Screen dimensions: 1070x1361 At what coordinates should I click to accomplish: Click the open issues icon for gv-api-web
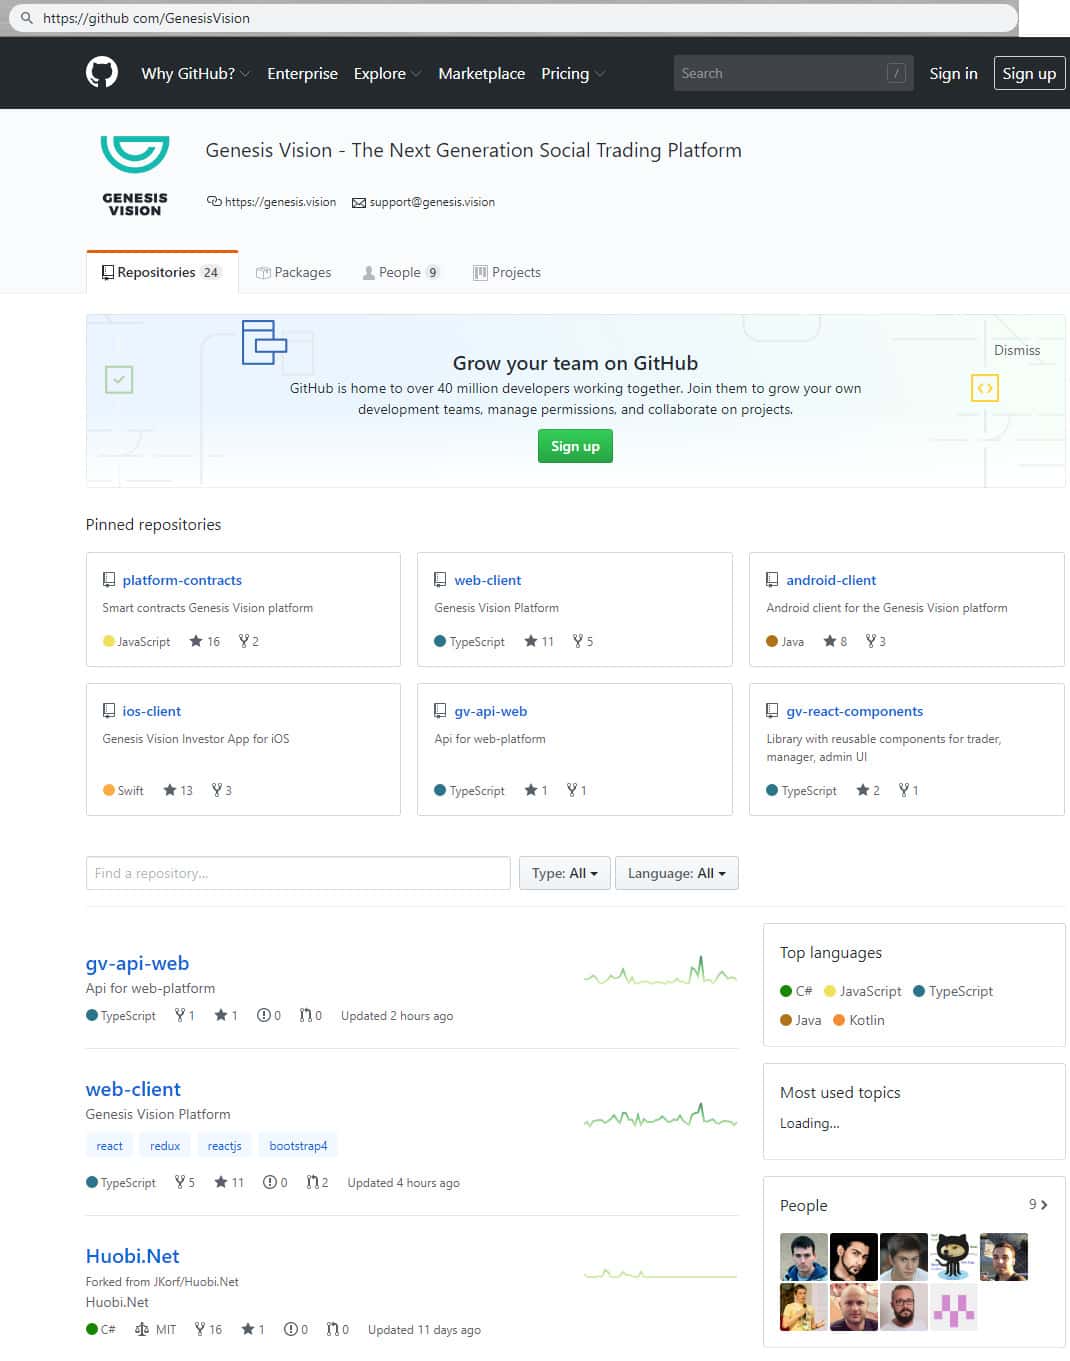tap(263, 1015)
